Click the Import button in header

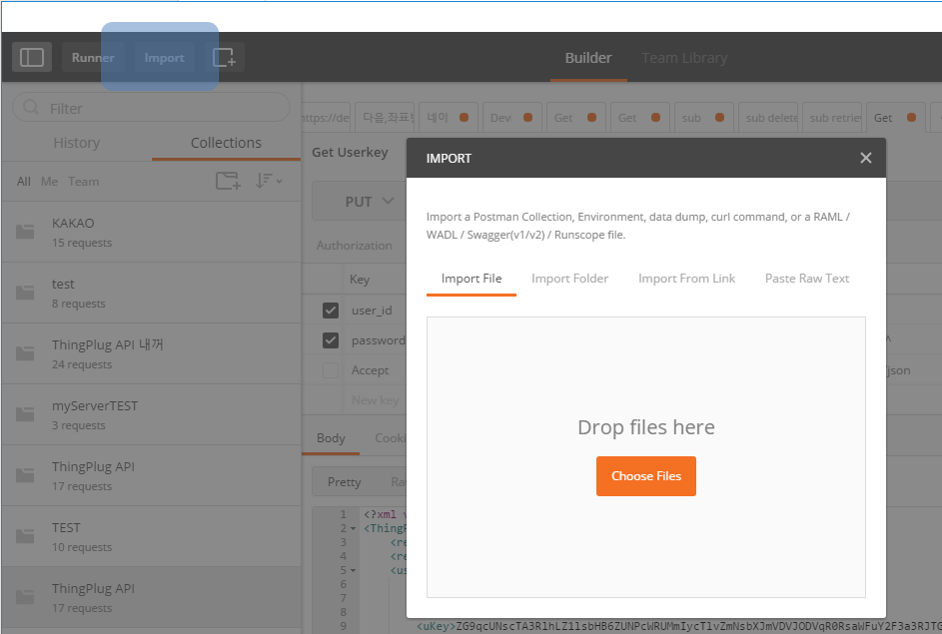click(165, 58)
